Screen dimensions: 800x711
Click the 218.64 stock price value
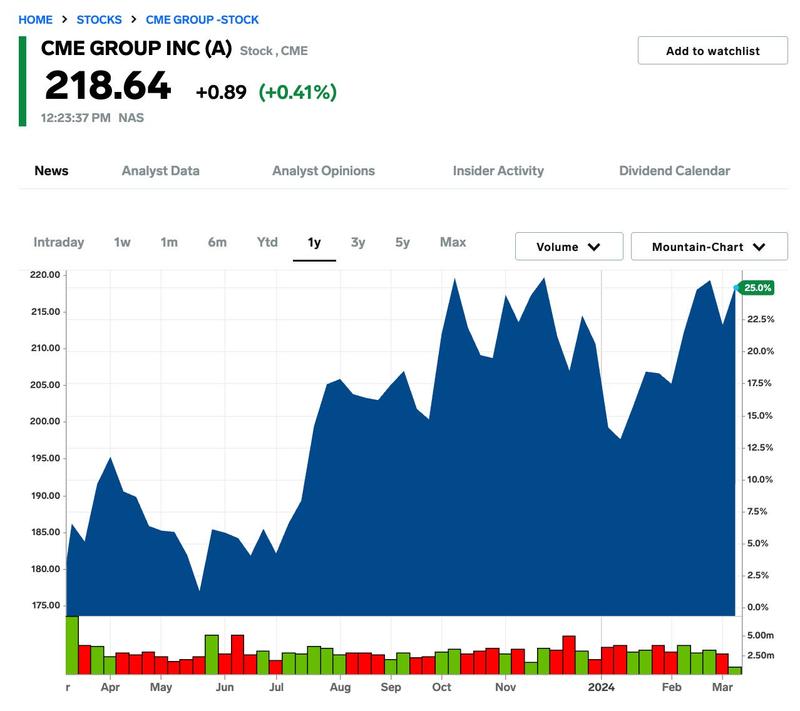point(108,85)
